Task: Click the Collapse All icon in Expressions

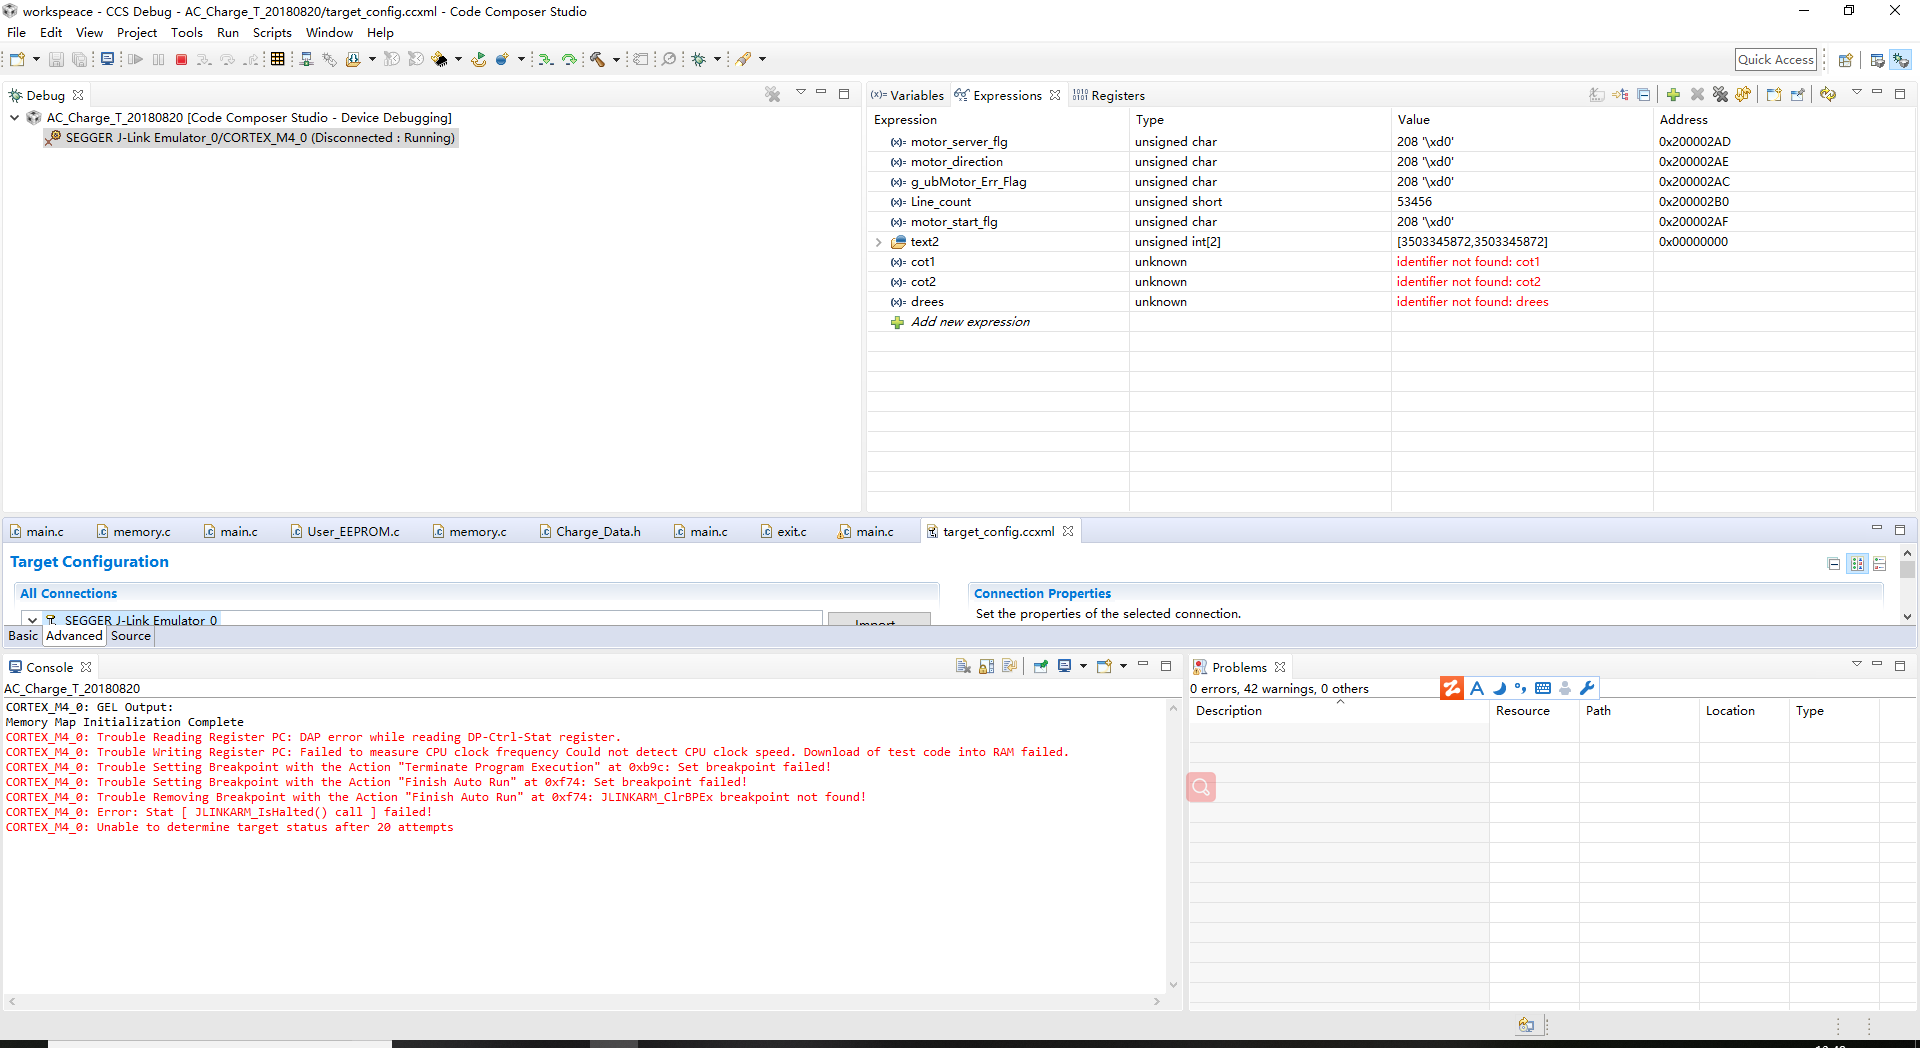Action: pyautogui.click(x=1643, y=95)
